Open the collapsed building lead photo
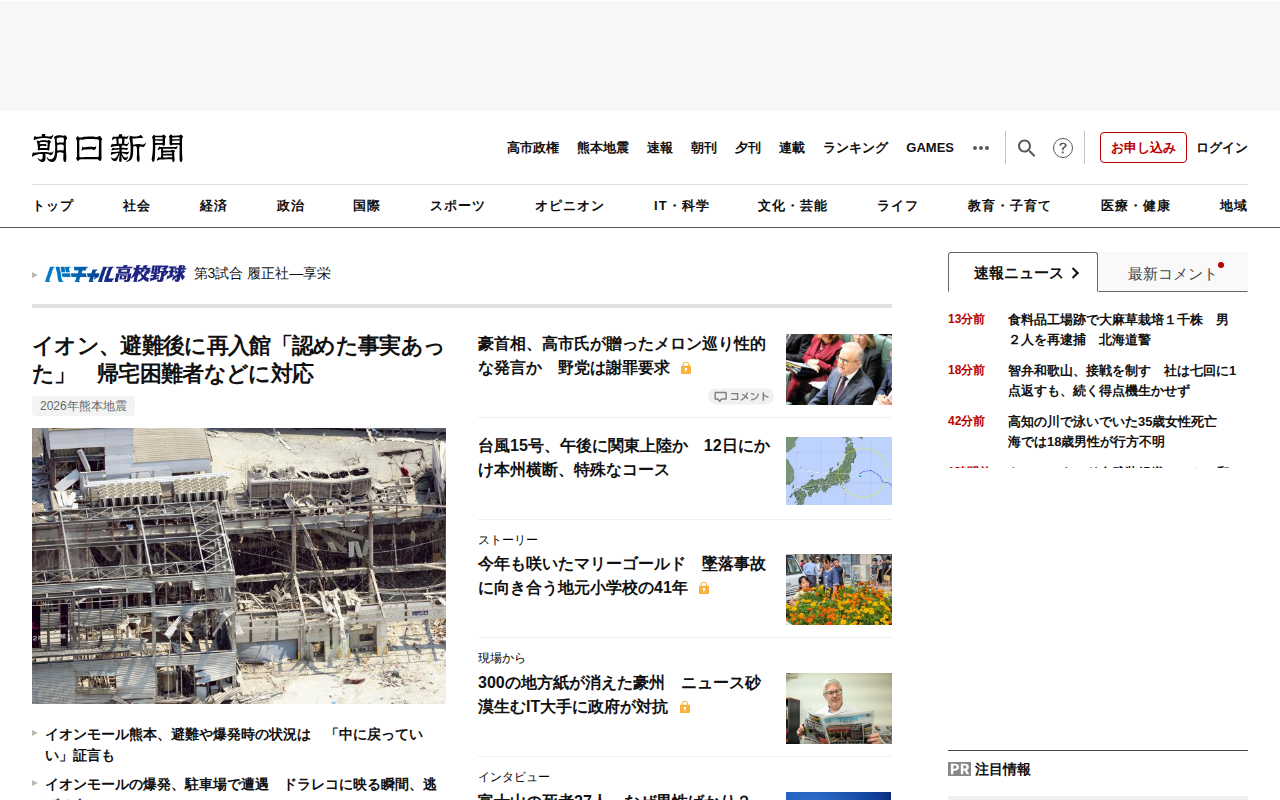Viewport: 1280px width, 800px height. 239,566
